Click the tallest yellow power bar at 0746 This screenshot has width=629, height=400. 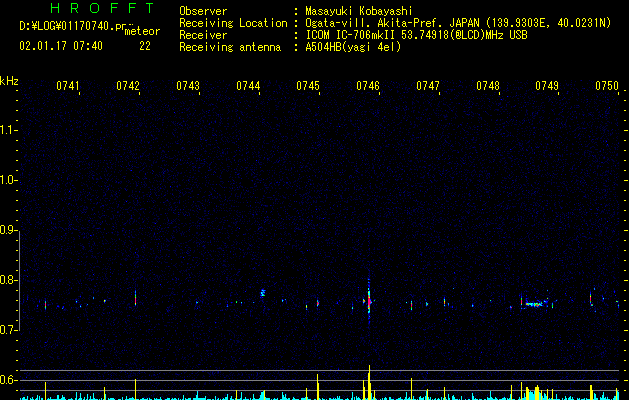pos(369,382)
